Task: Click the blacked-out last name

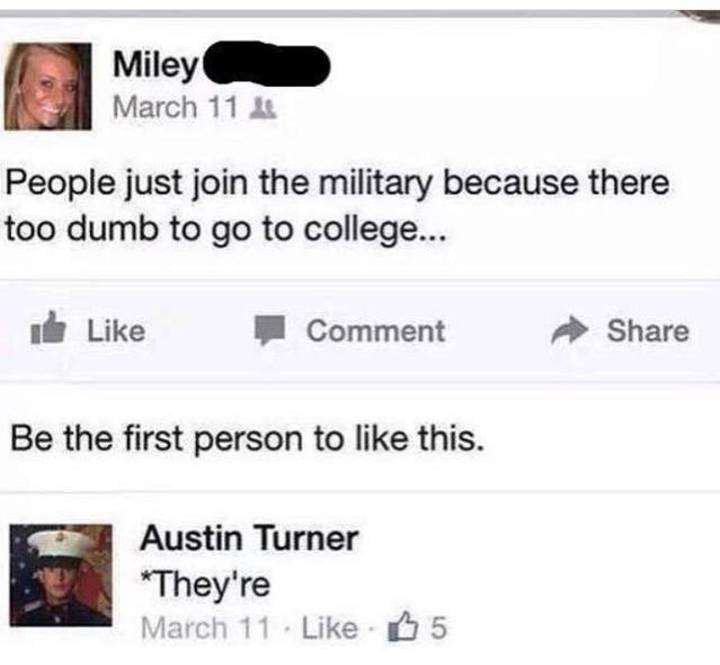Action: (266, 63)
